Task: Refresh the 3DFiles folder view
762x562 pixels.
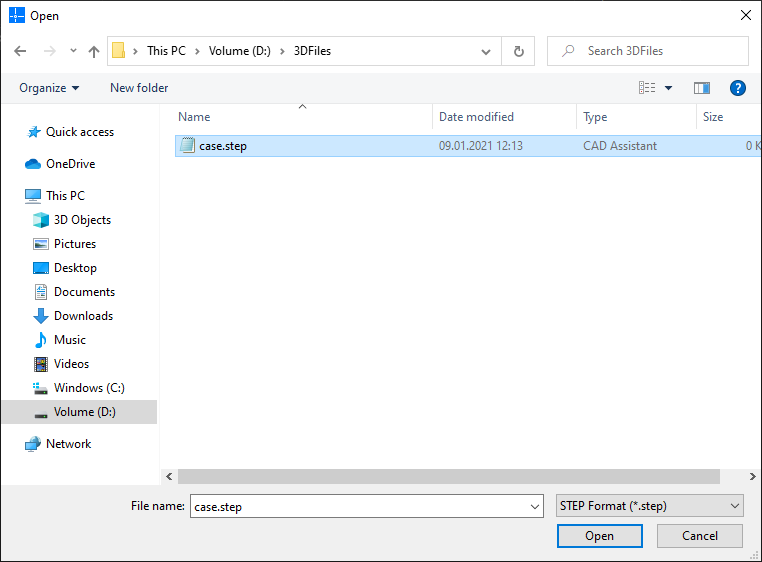Action: pyautogui.click(x=518, y=51)
